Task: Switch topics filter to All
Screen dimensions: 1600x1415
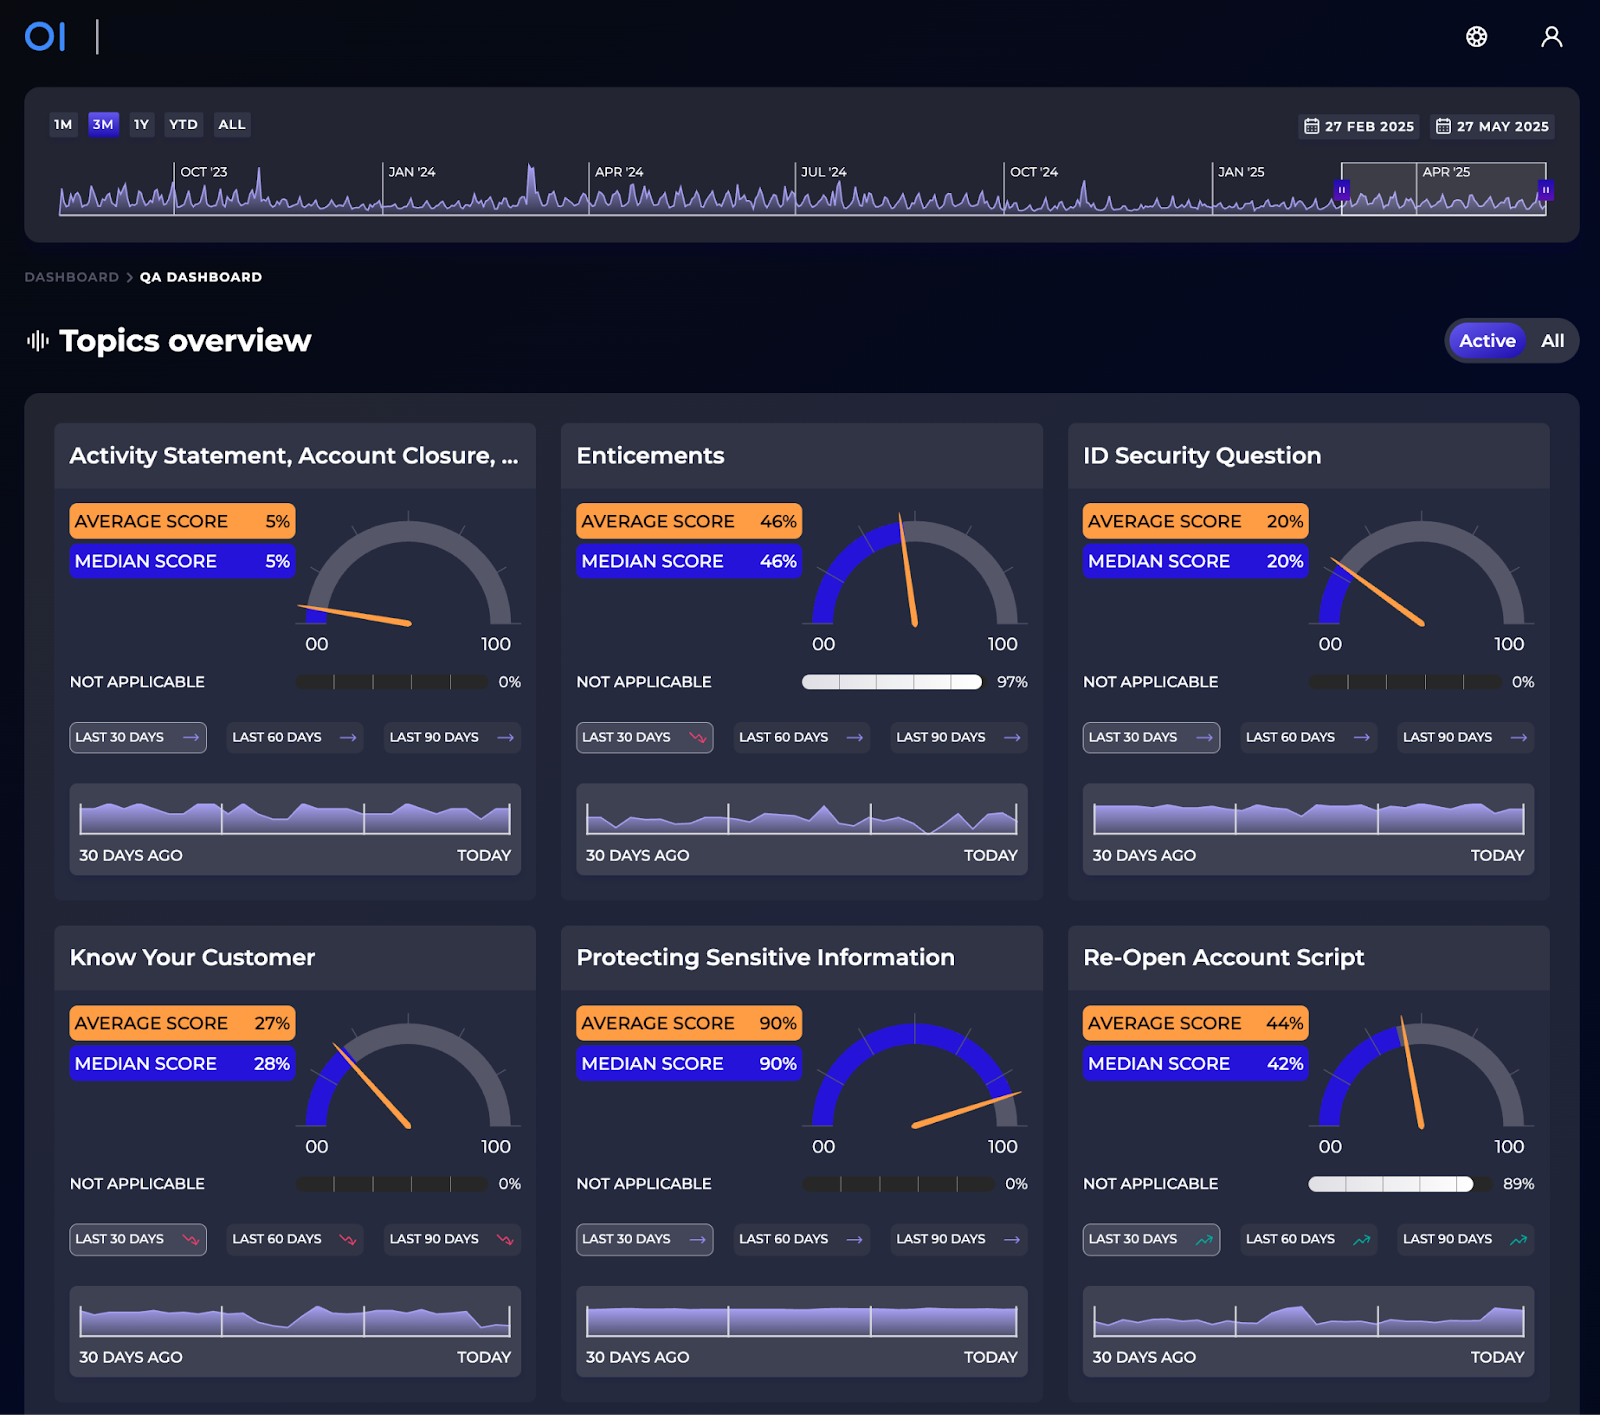Action: tap(1552, 341)
